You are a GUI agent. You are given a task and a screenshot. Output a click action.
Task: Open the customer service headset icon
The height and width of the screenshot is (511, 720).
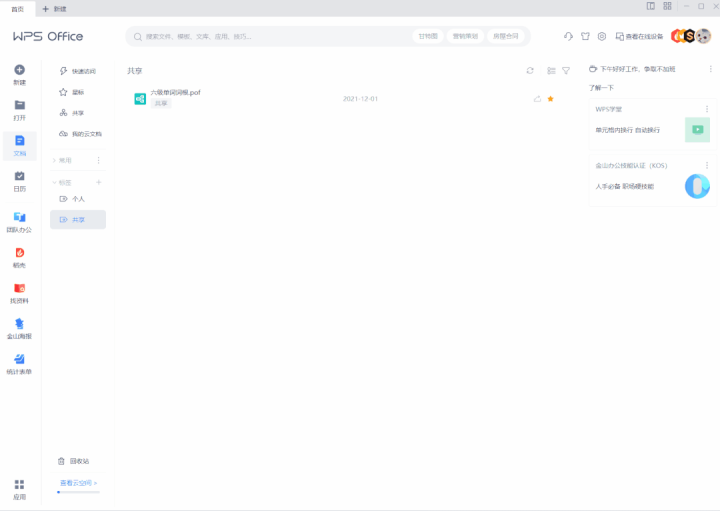click(568, 36)
